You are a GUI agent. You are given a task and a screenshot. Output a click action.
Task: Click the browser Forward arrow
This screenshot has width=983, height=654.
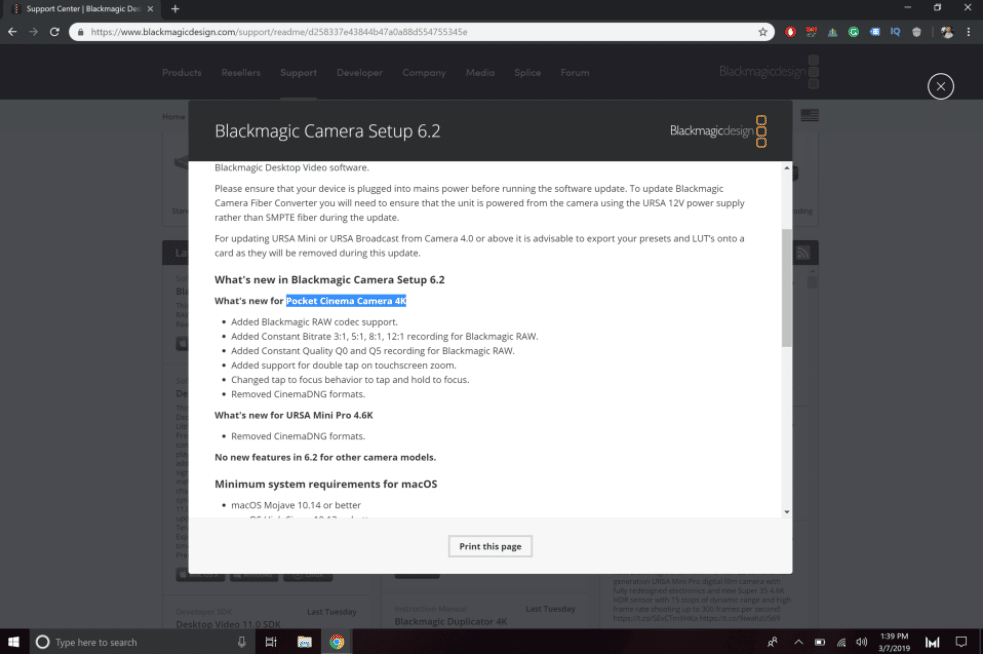(x=33, y=31)
